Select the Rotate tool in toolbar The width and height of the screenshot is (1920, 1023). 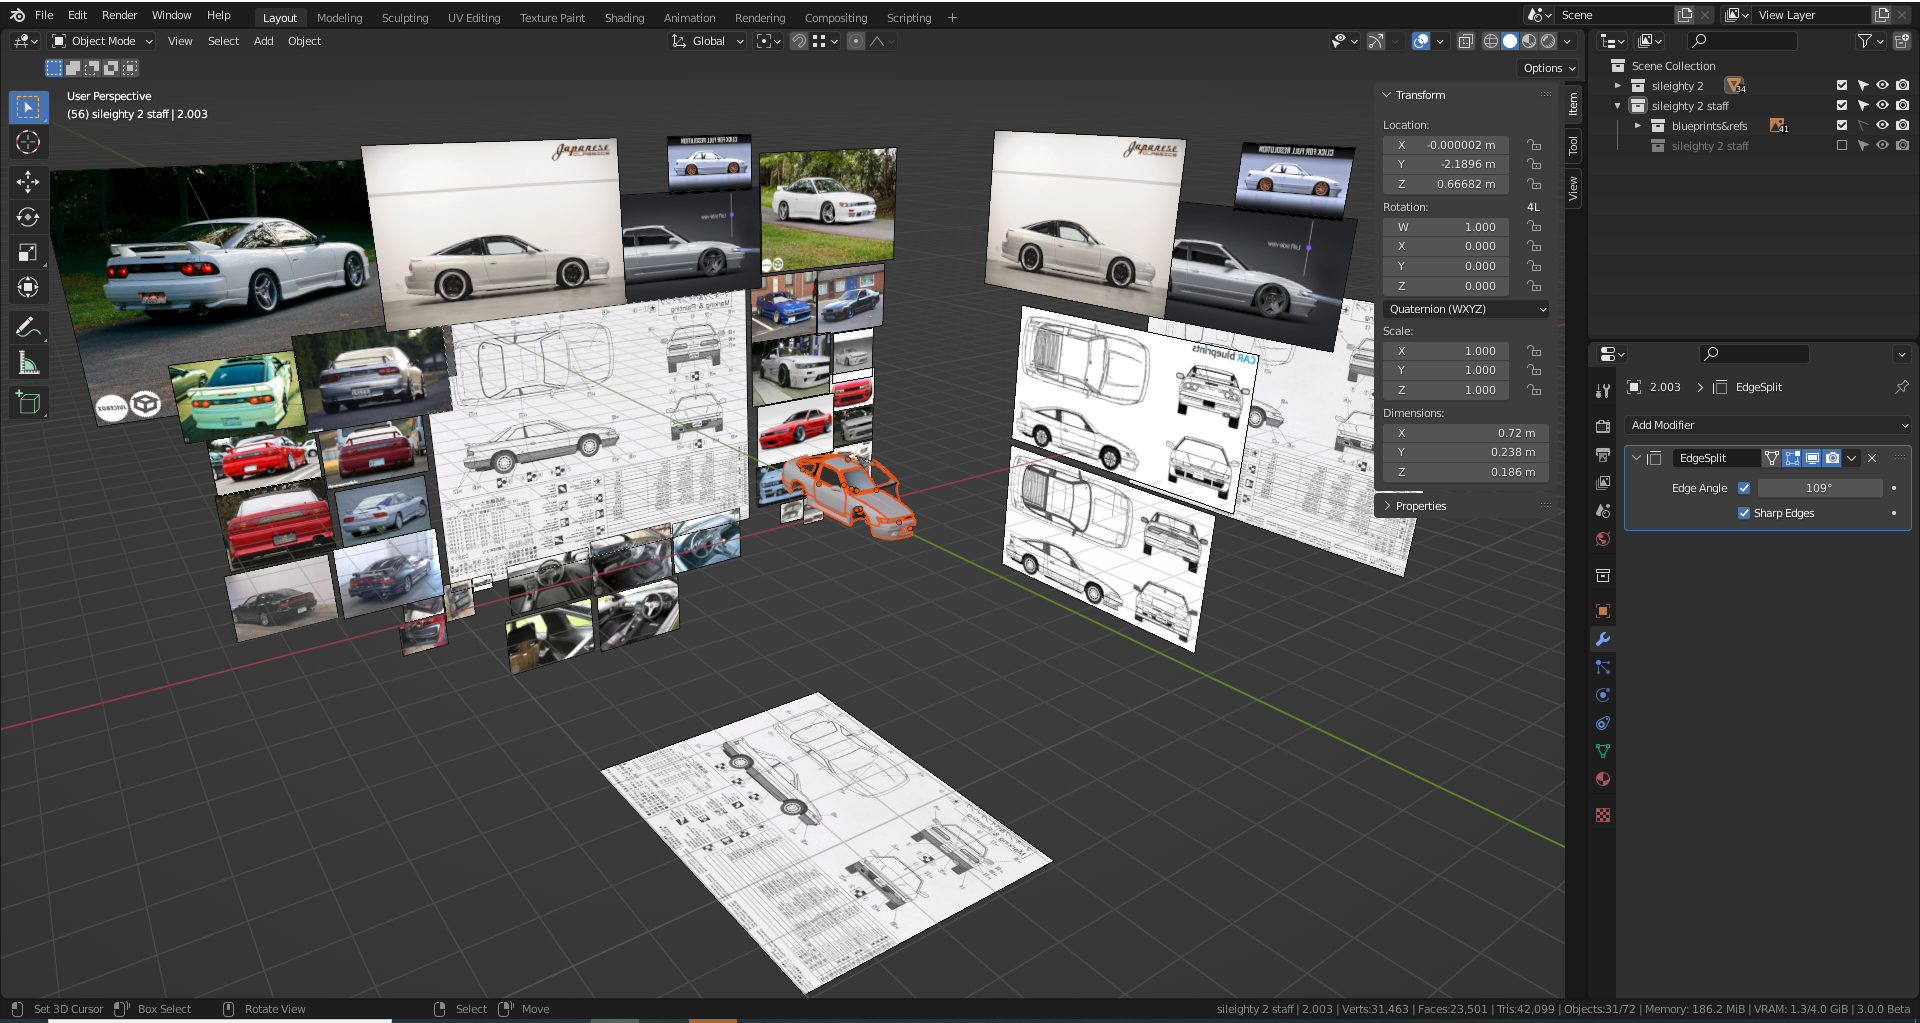point(28,217)
